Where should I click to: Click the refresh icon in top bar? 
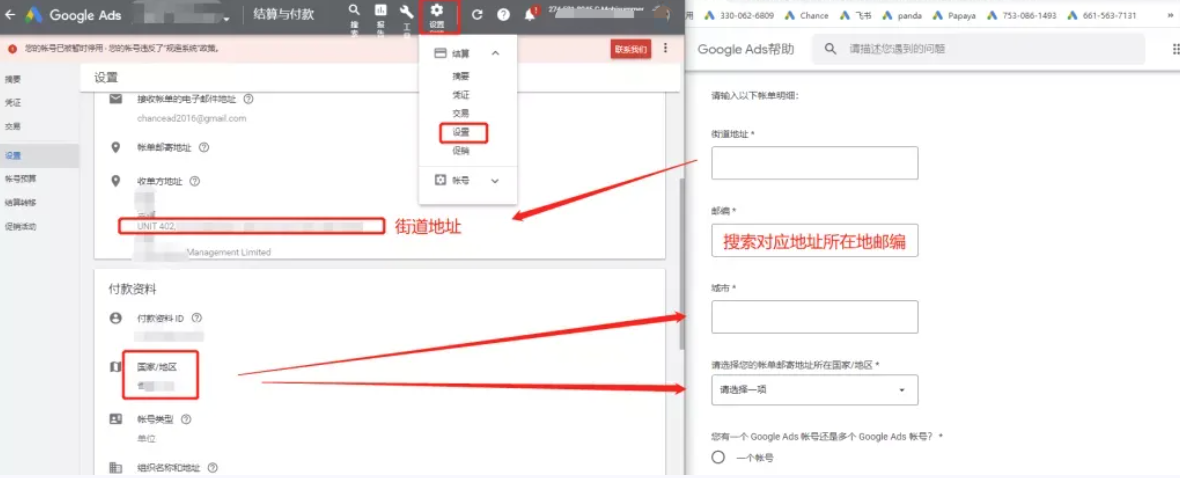coord(477,15)
